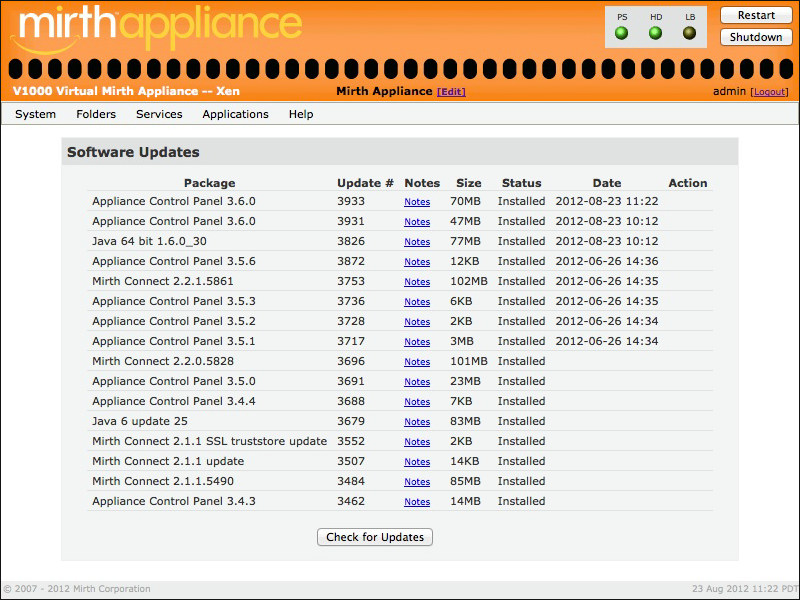Open Notes for update 3507
Viewport: 800px width, 600px height.
coord(417,461)
